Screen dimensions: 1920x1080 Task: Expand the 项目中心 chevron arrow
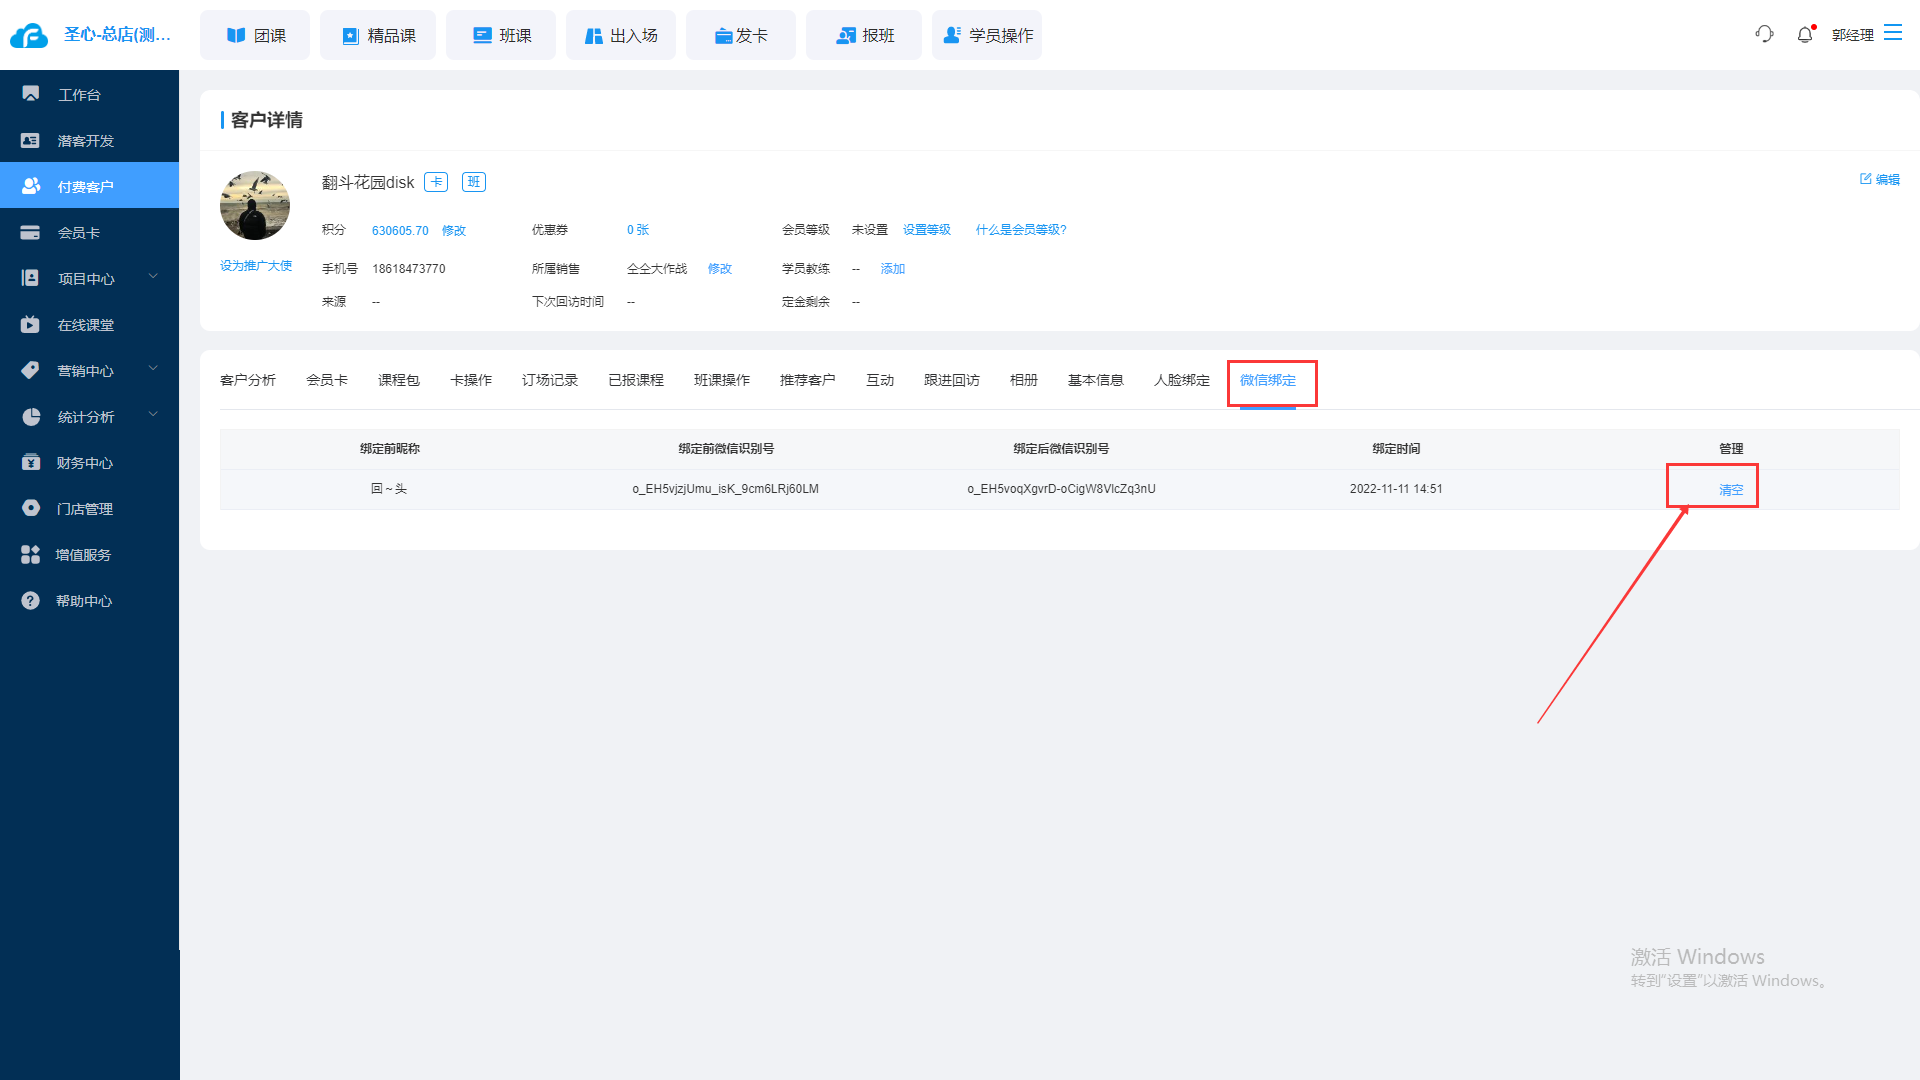coord(153,276)
